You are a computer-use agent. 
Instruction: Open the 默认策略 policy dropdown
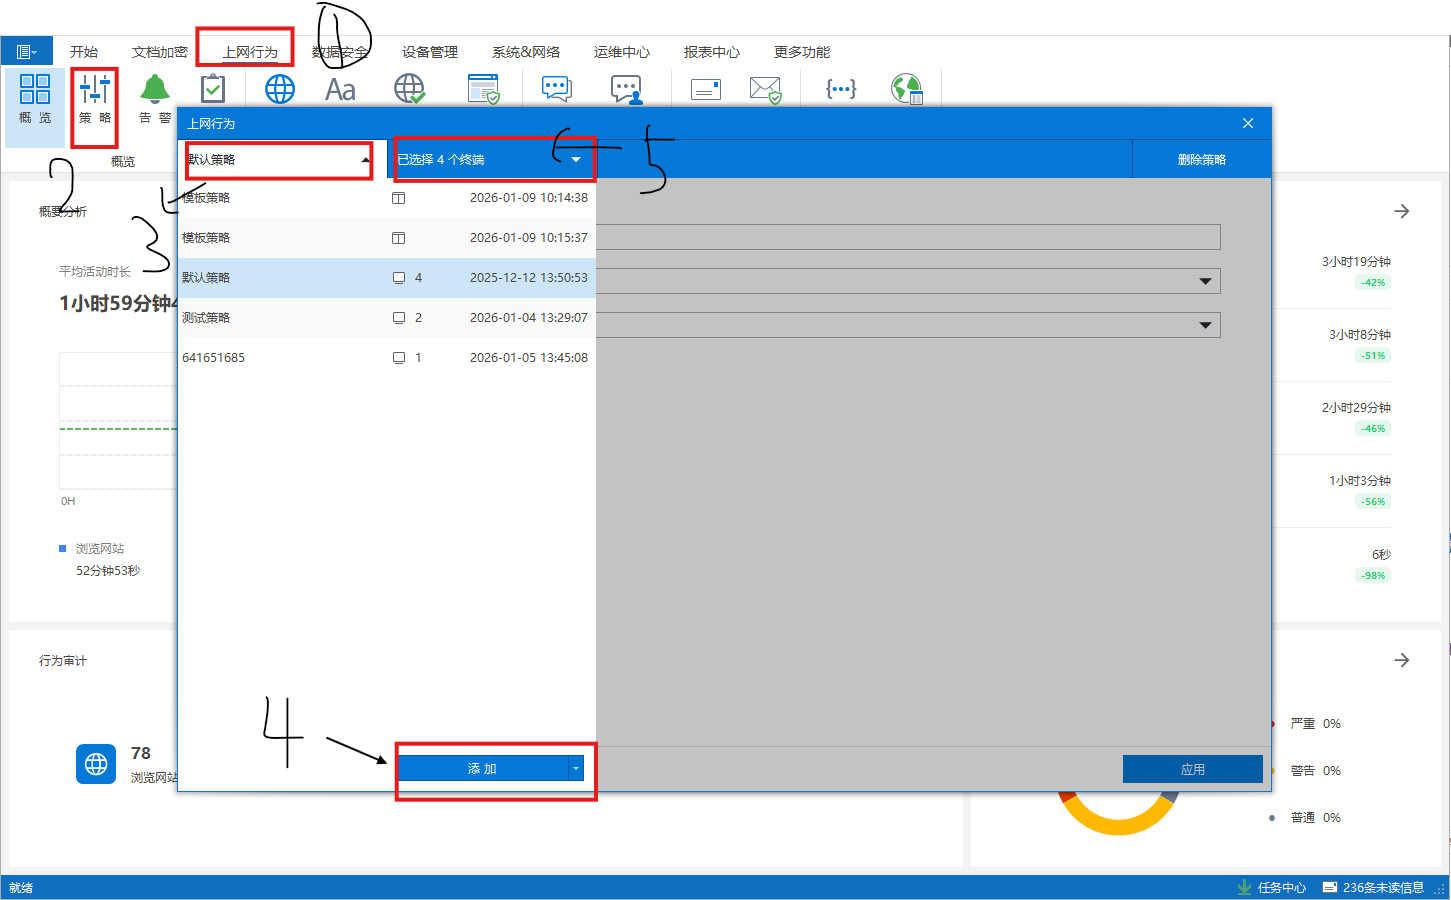[x=279, y=160]
